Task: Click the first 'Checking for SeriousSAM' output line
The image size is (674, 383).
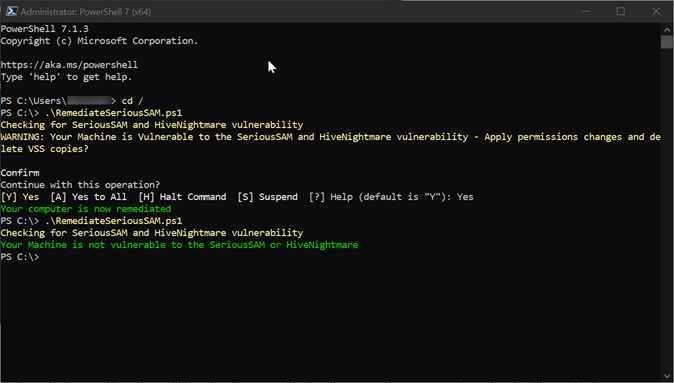Action: point(152,125)
